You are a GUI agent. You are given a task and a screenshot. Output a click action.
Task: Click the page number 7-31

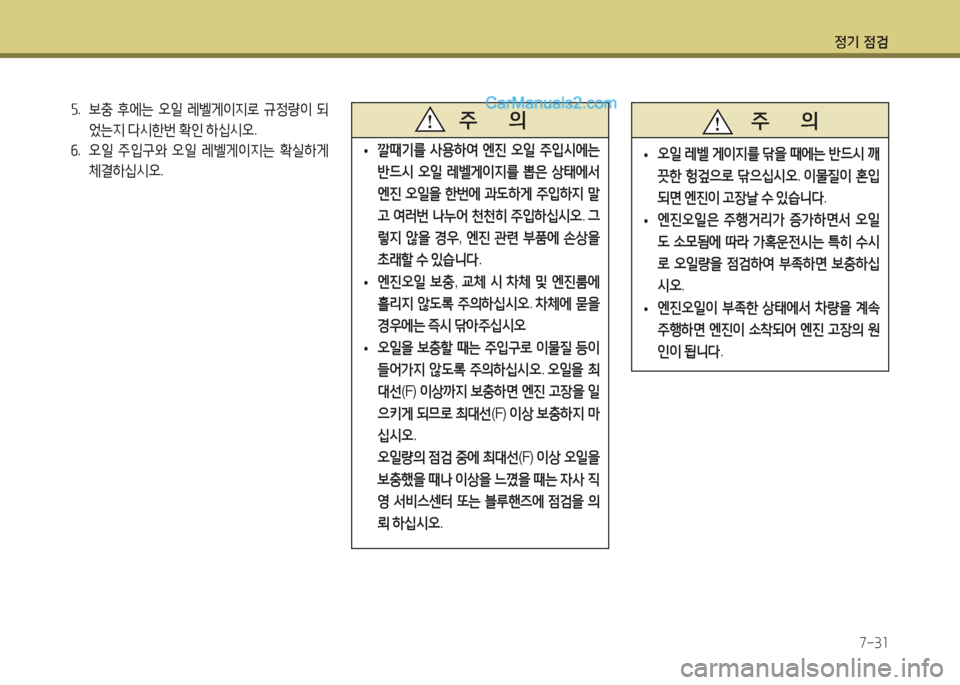point(873,642)
